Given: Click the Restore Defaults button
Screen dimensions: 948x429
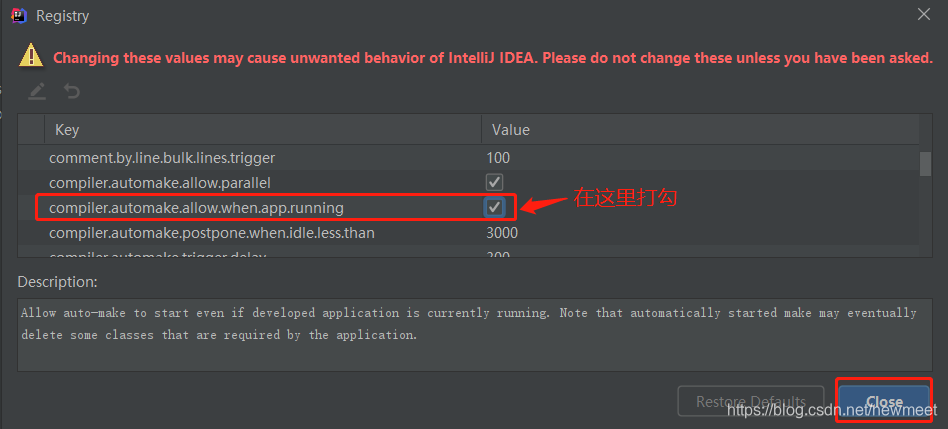Looking at the screenshot, I should [751, 401].
